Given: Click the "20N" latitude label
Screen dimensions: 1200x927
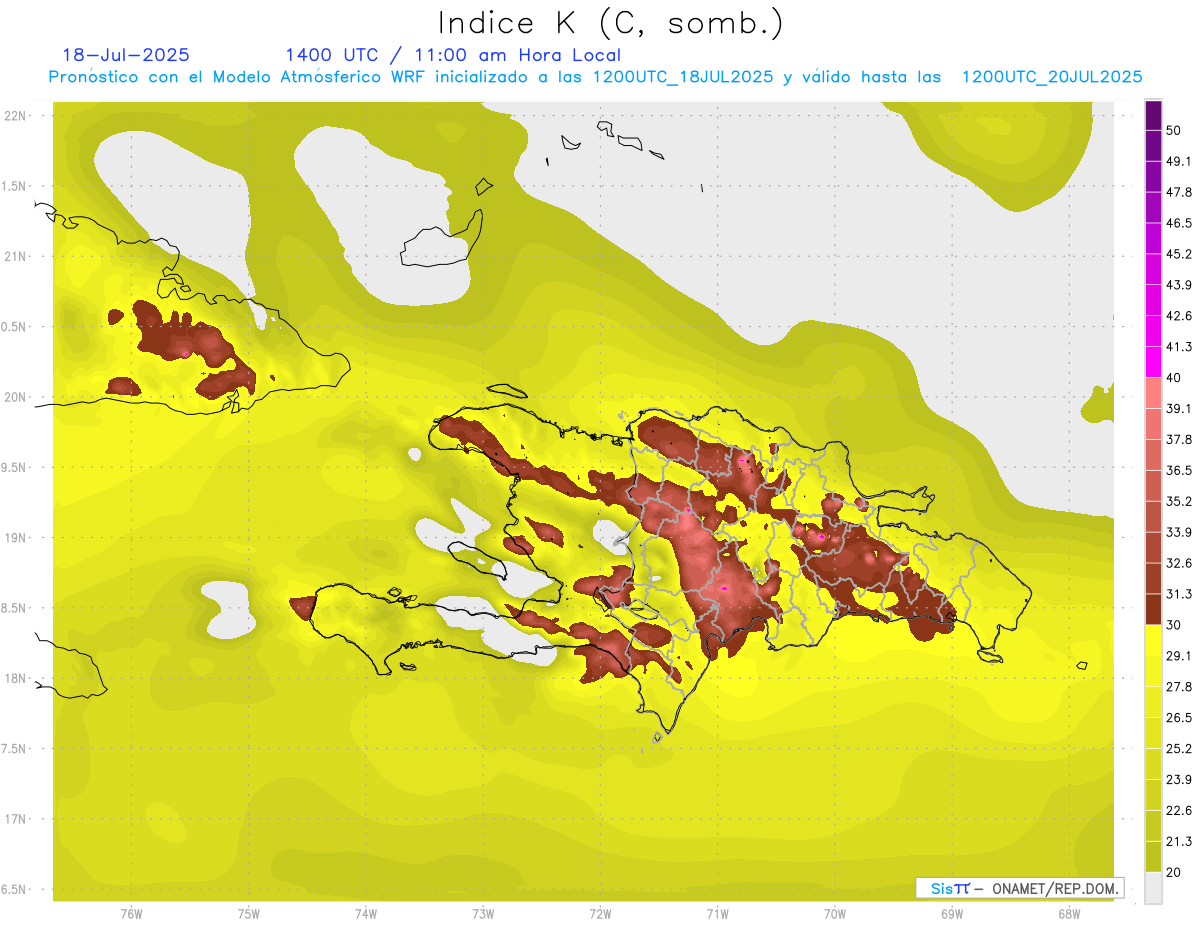Looking at the screenshot, I should pos(15,397).
